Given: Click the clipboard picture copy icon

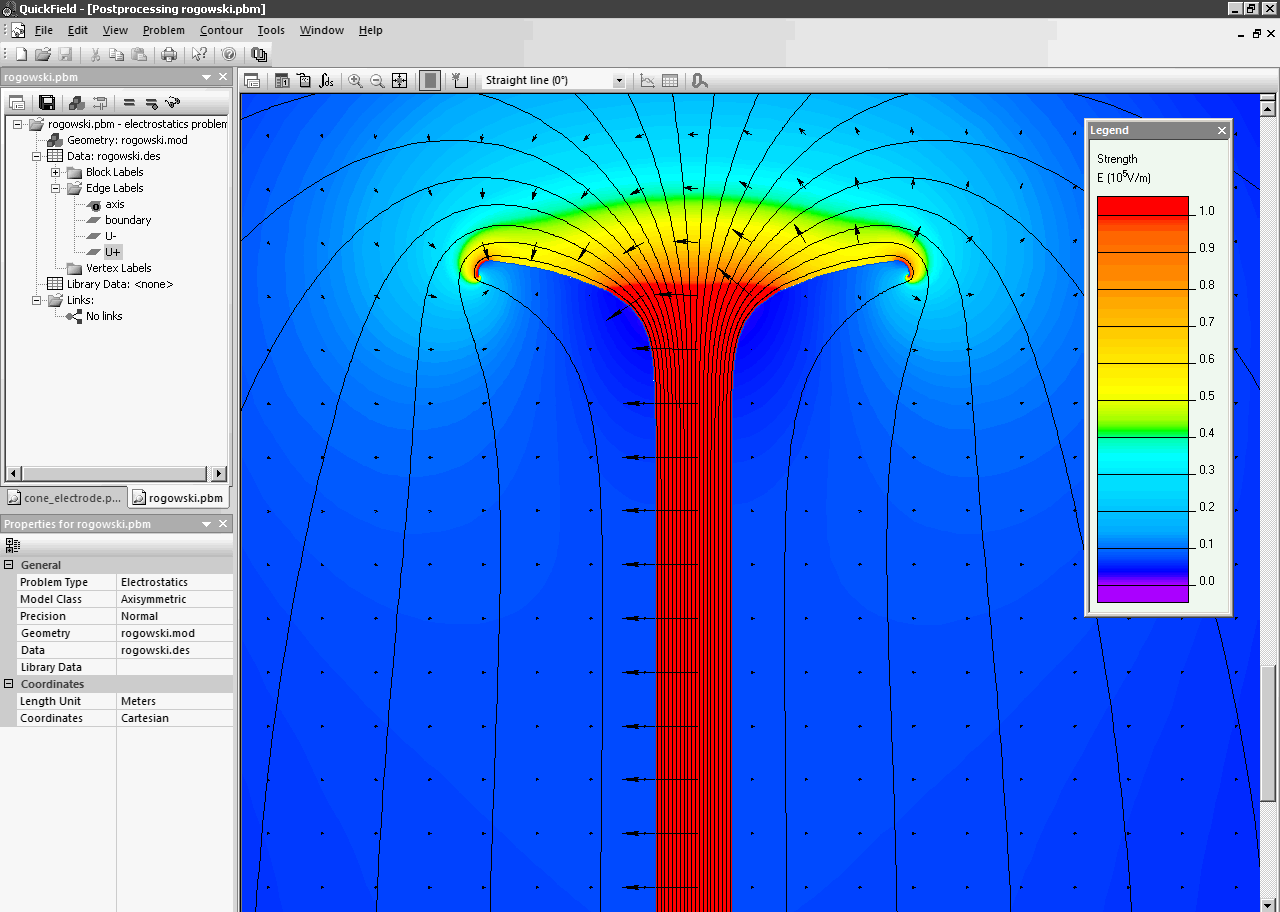Looking at the screenshot, I should (304, 81).
